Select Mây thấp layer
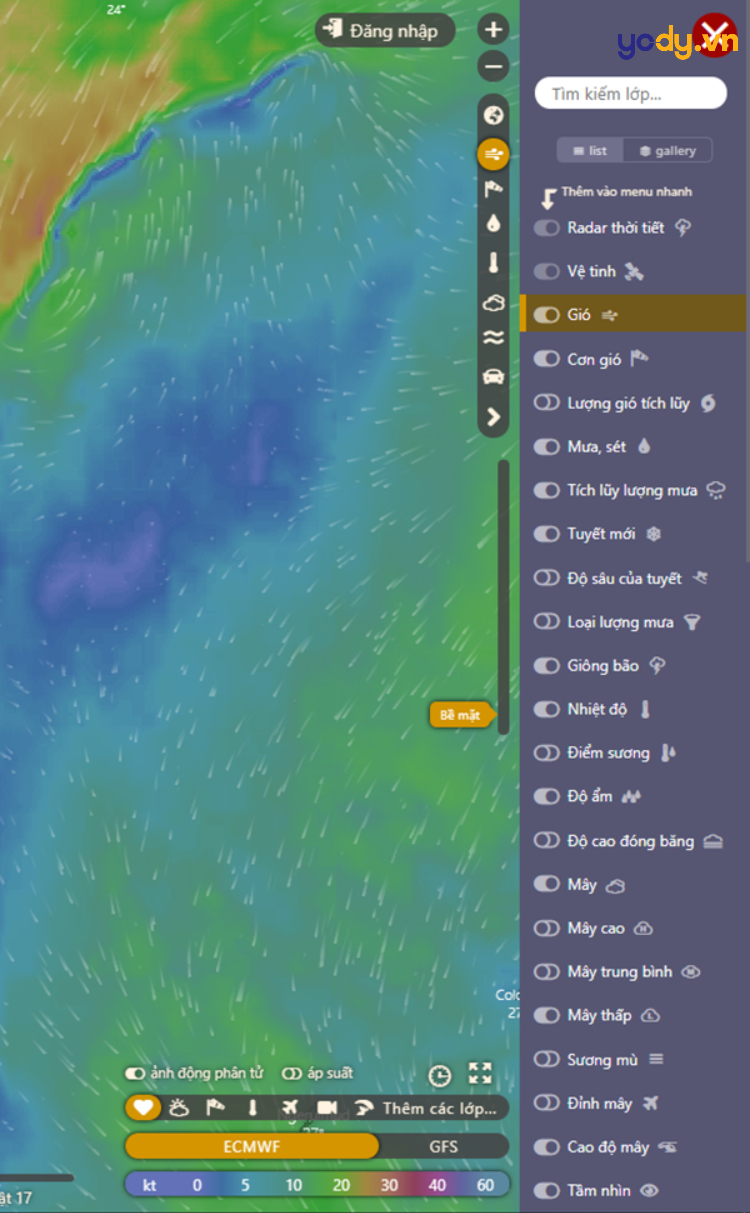 tap(632, 1015)
